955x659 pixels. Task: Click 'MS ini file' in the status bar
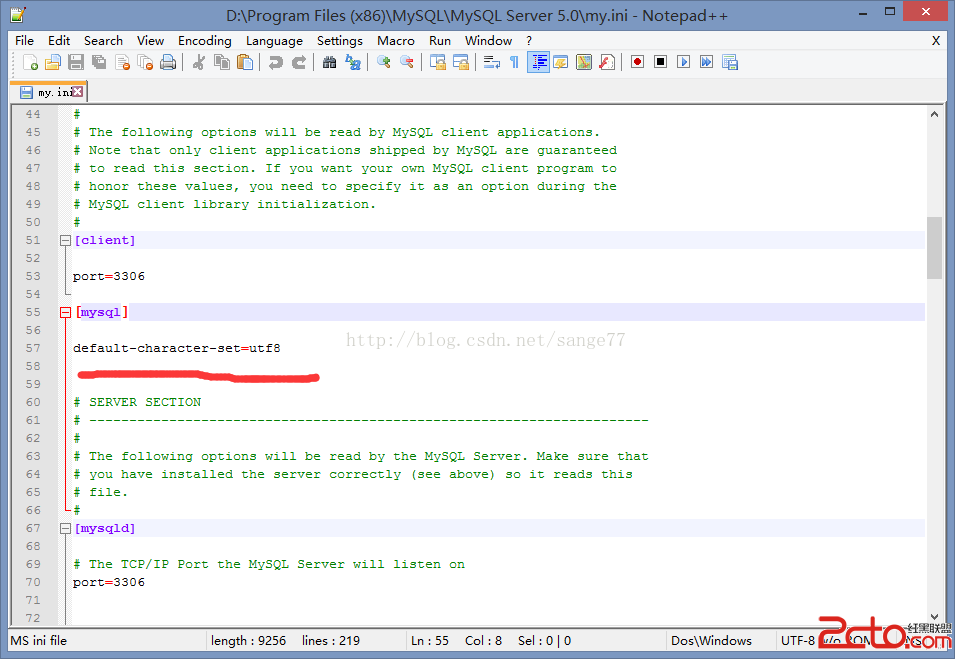click(x=38, y=641)
